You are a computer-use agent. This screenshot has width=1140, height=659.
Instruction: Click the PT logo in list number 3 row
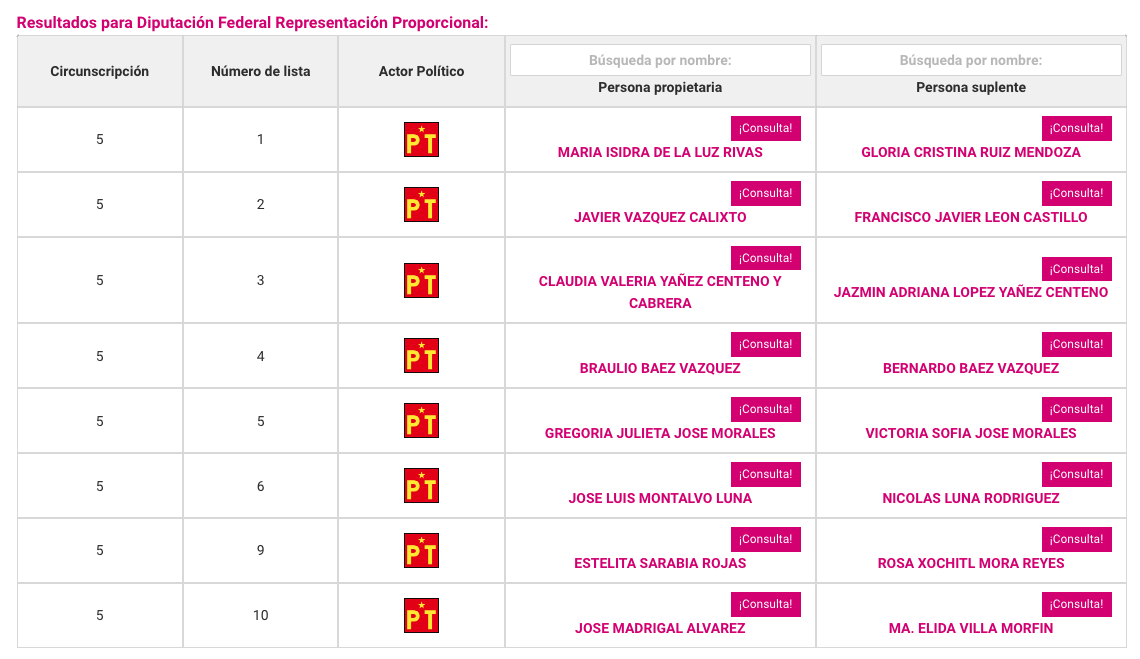pos(421,280)
